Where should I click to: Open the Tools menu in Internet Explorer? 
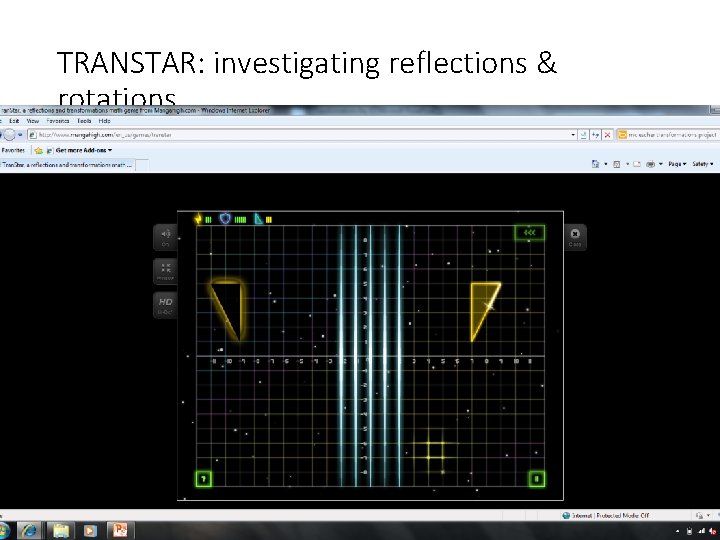tap(84, 121)
